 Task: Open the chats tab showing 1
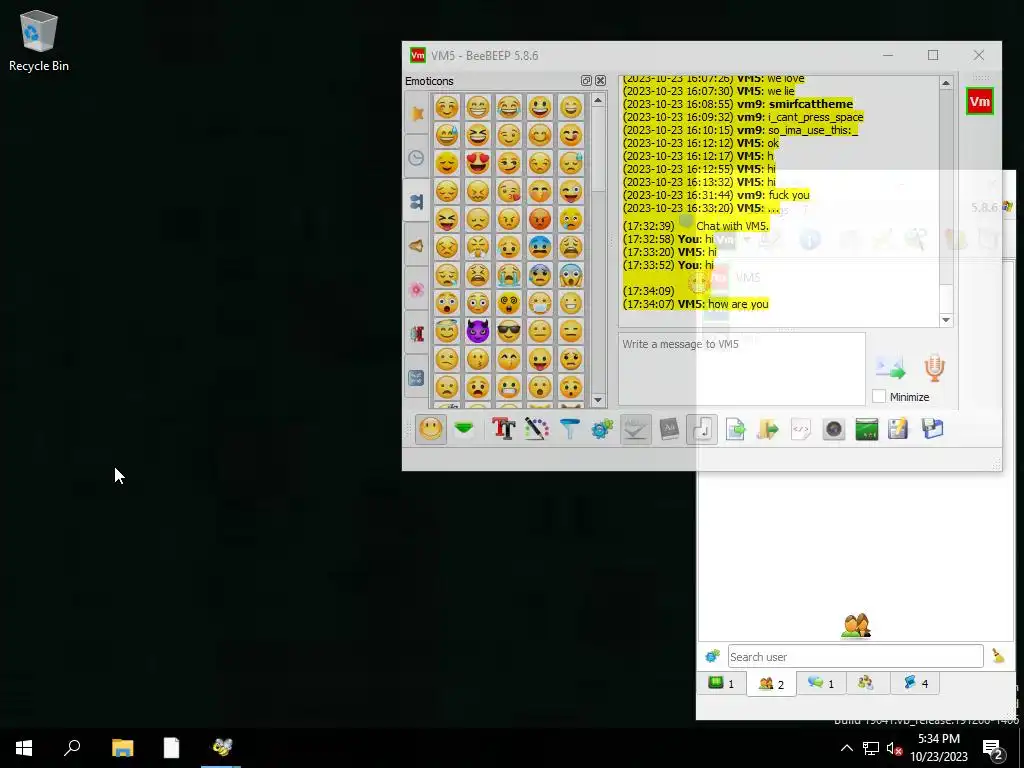click(x=821, y=683)
